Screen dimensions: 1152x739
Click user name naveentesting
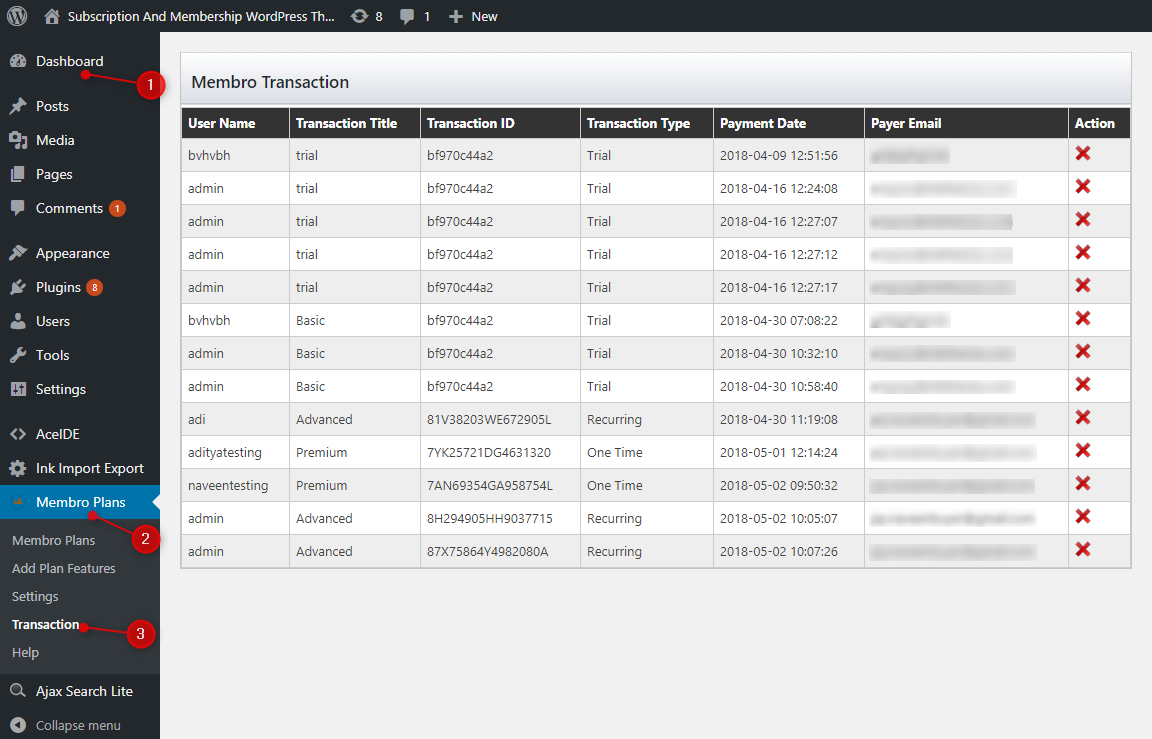pyautogui.click(x=228, y=486)
